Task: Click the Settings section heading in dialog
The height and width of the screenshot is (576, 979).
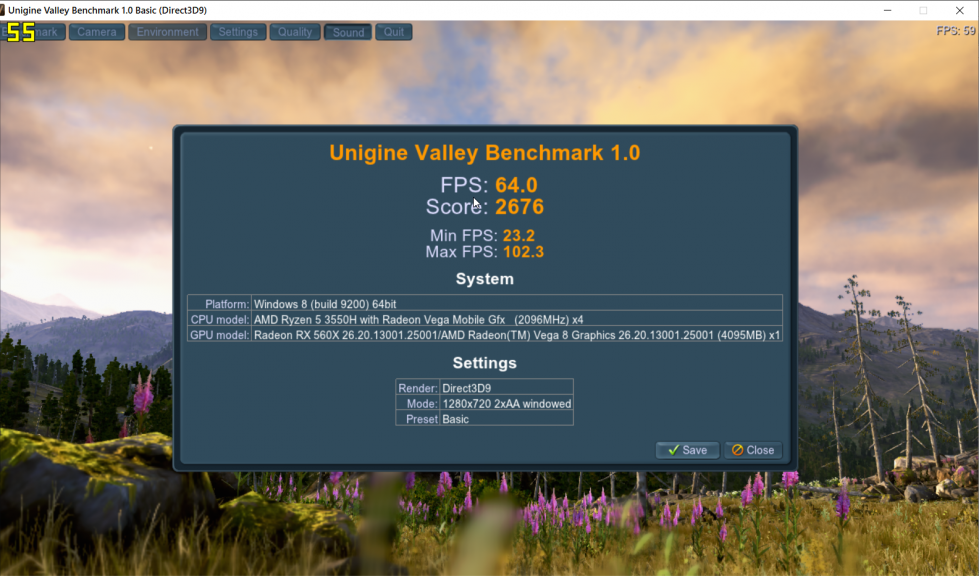Action: coord(485,363)
